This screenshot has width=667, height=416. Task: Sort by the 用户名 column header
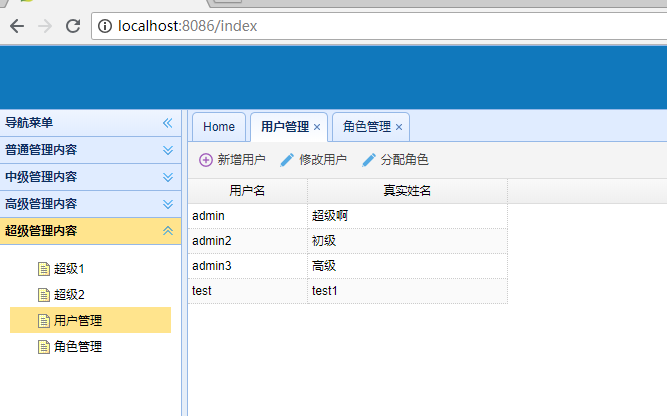click(x=247, y=191)
